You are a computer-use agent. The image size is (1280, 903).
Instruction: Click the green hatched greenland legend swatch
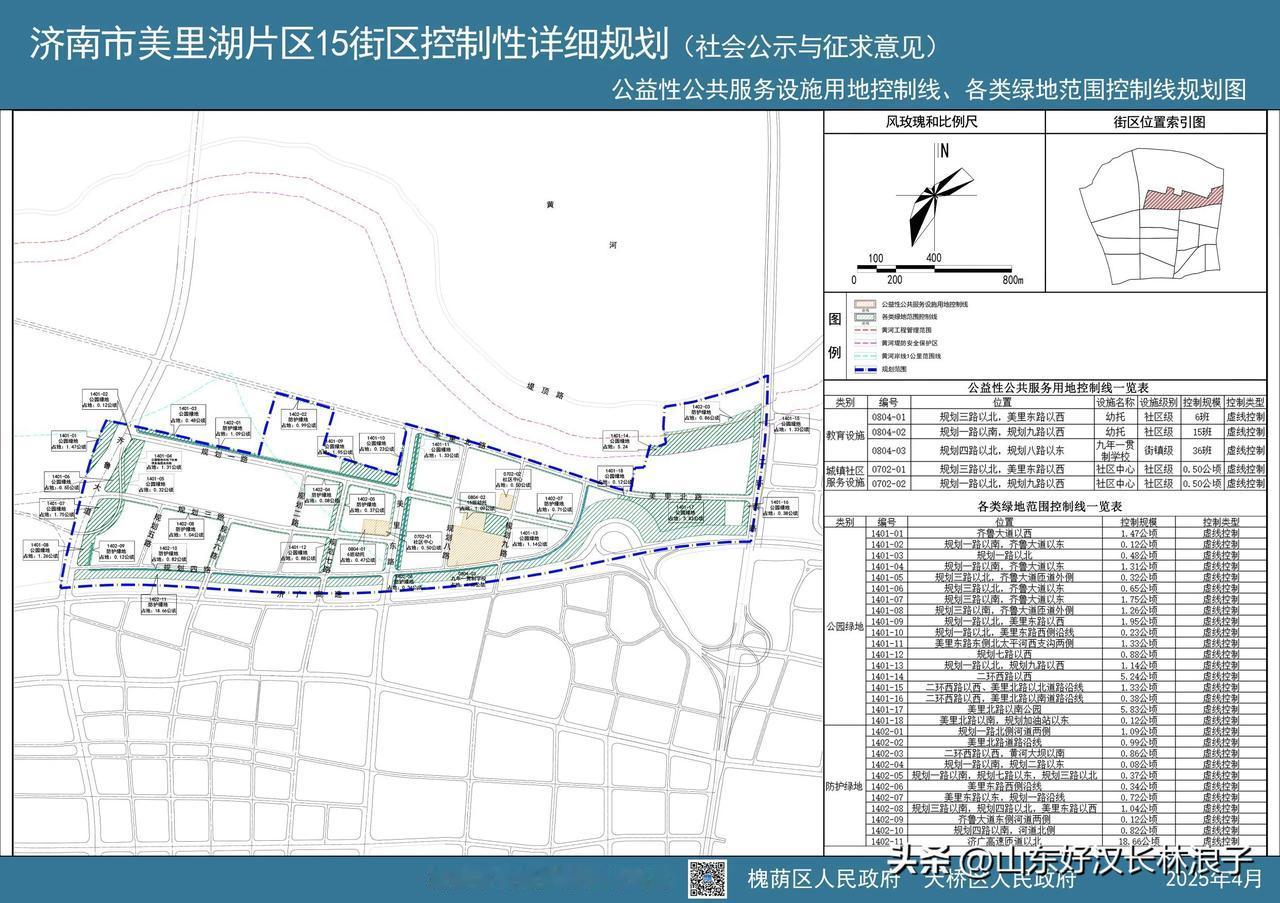(864, 315)
